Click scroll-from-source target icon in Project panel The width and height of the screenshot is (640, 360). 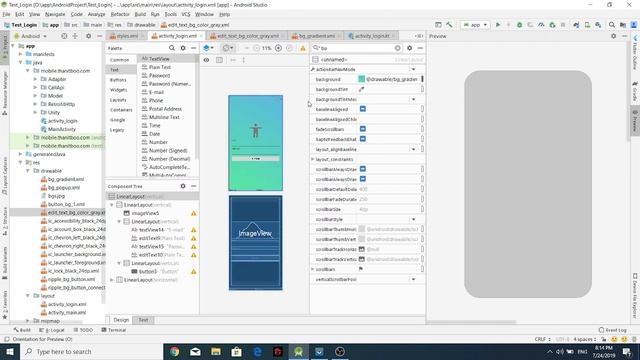tap(64, 36)
